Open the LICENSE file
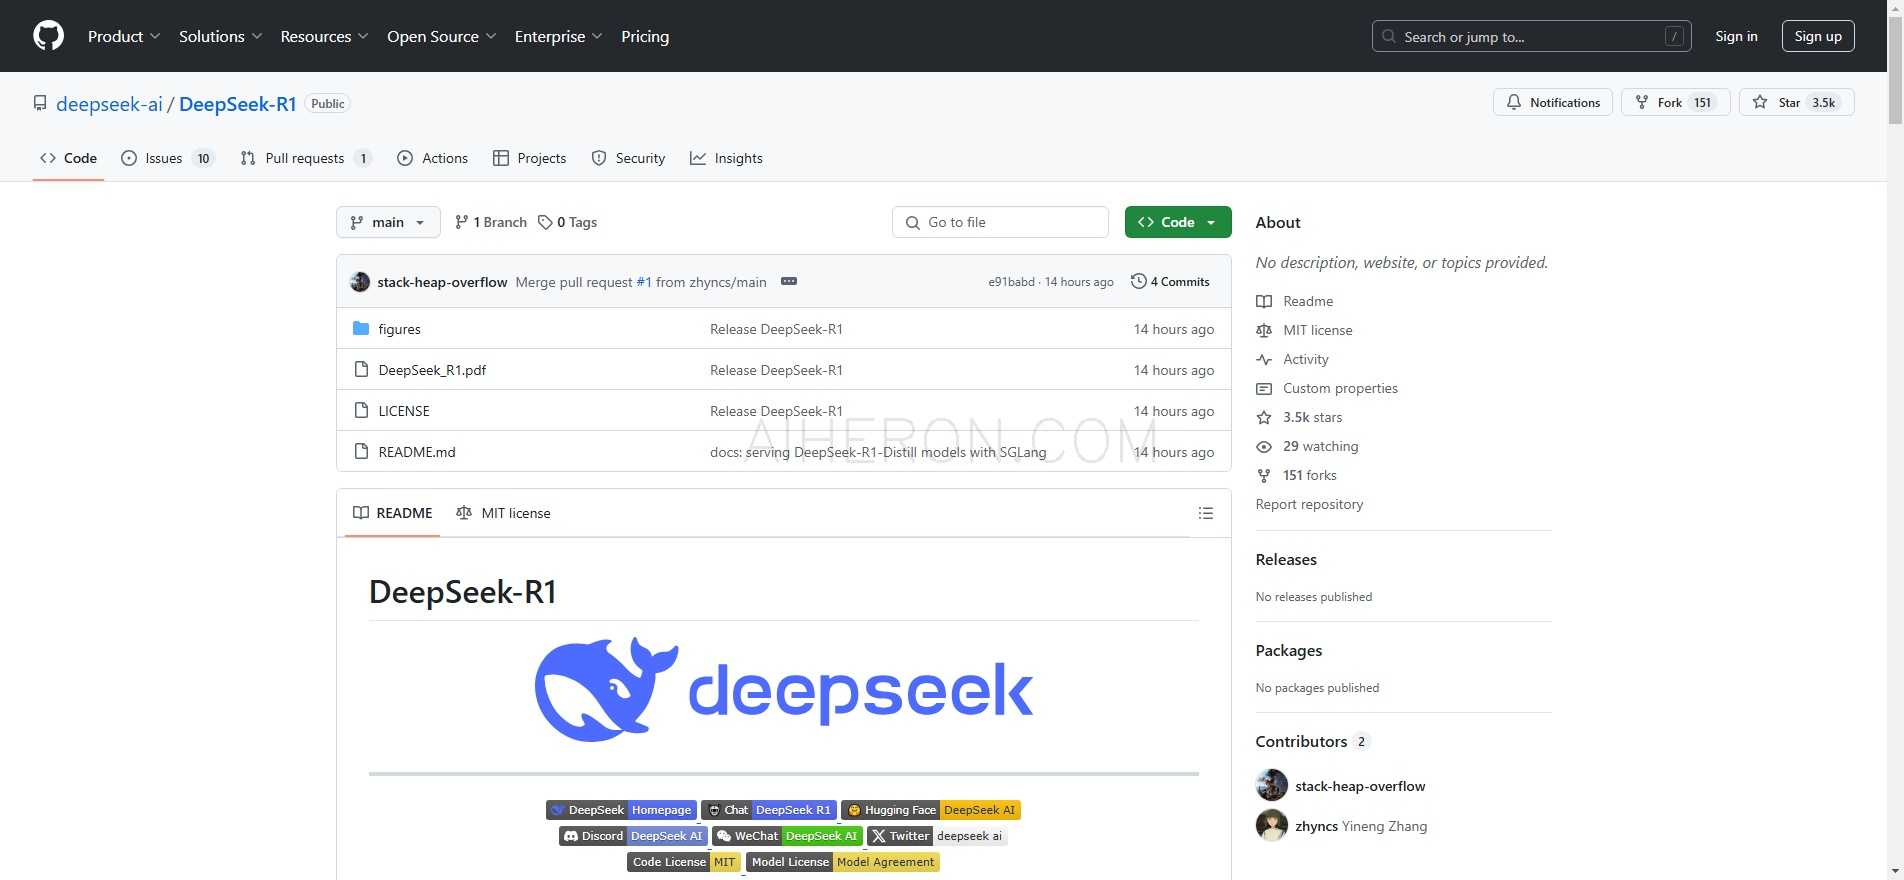 pos(404,411)
